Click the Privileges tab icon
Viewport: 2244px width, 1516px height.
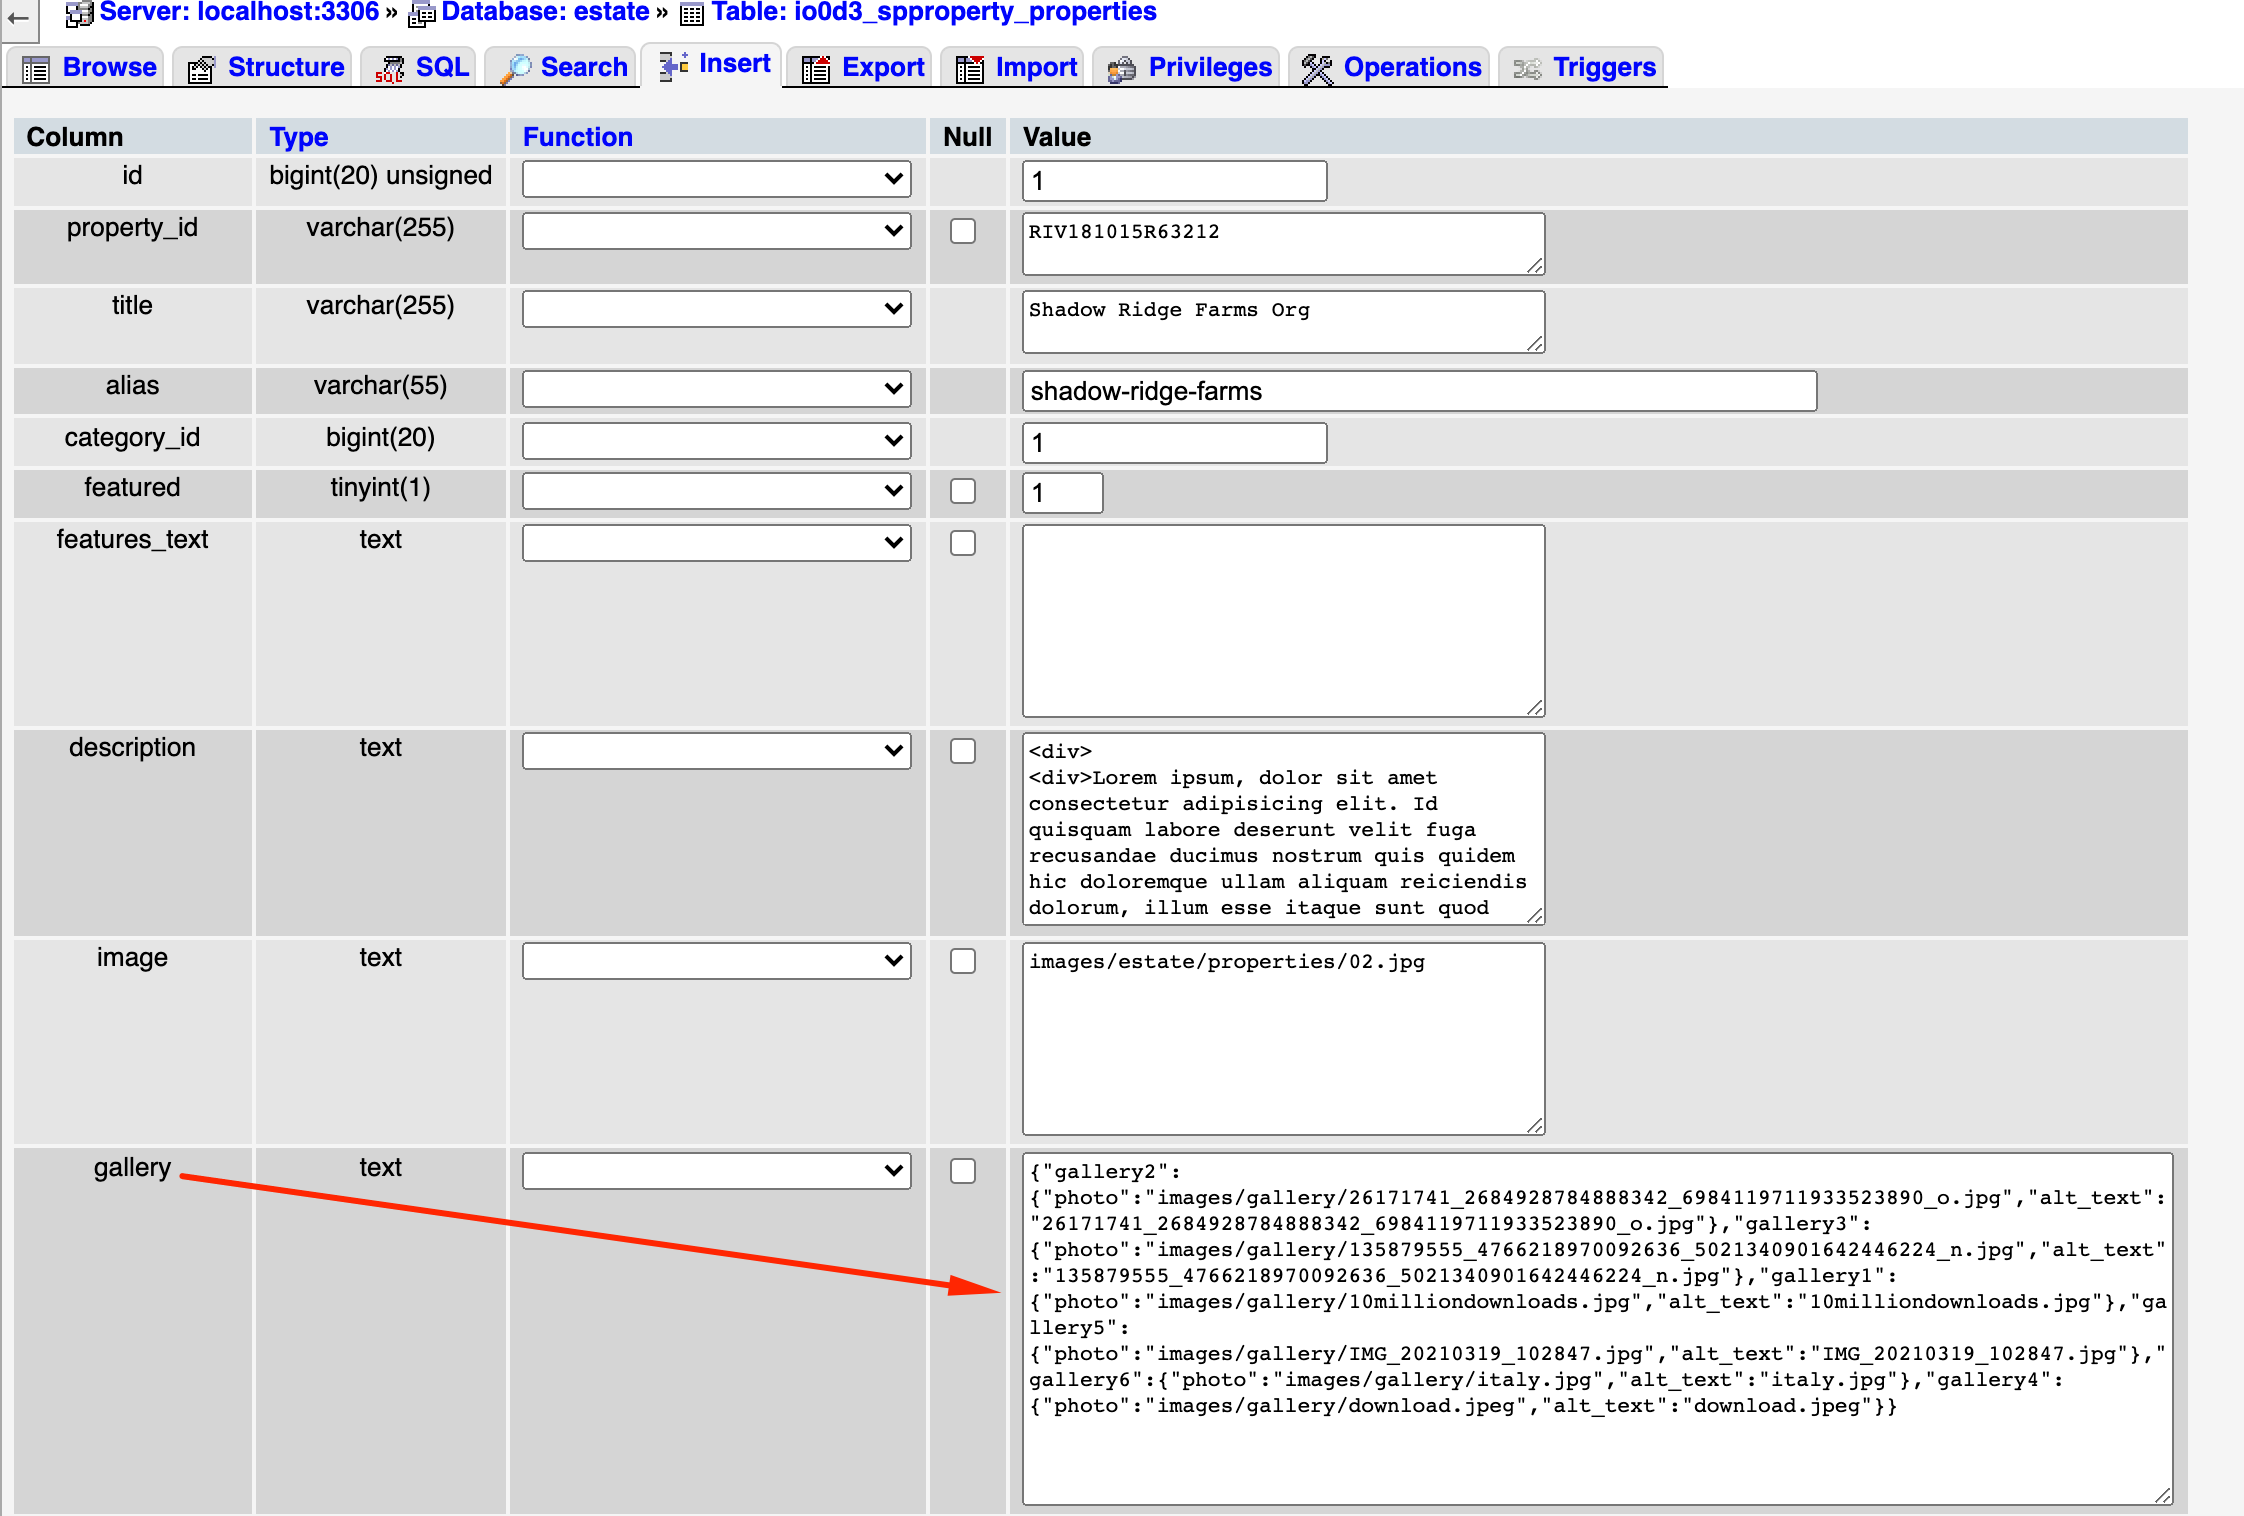1122,69
